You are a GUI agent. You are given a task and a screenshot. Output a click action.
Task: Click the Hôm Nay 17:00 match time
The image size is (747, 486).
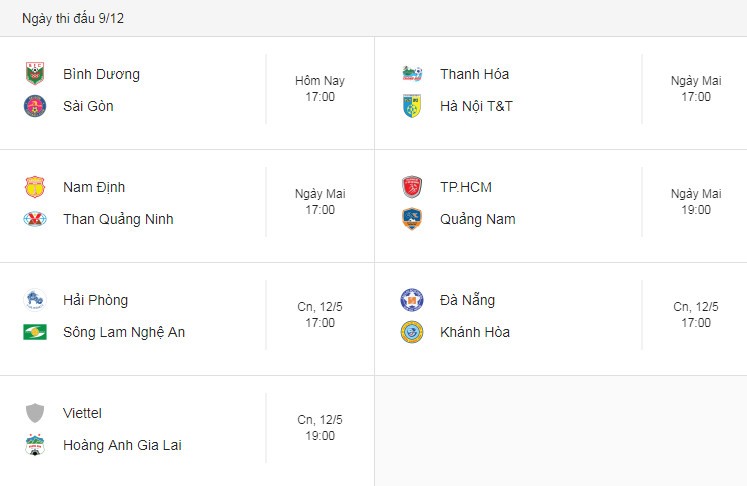(x=320, y=89)
